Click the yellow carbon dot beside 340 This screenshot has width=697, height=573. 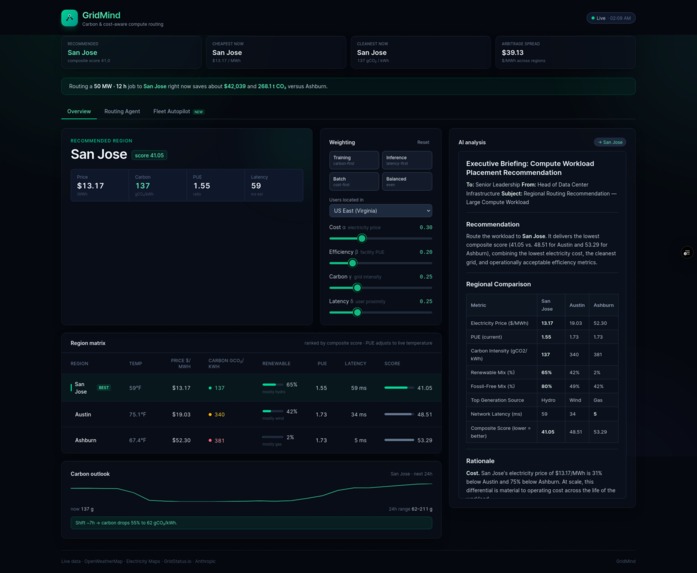pyautogui.click(x=210, y=415)
